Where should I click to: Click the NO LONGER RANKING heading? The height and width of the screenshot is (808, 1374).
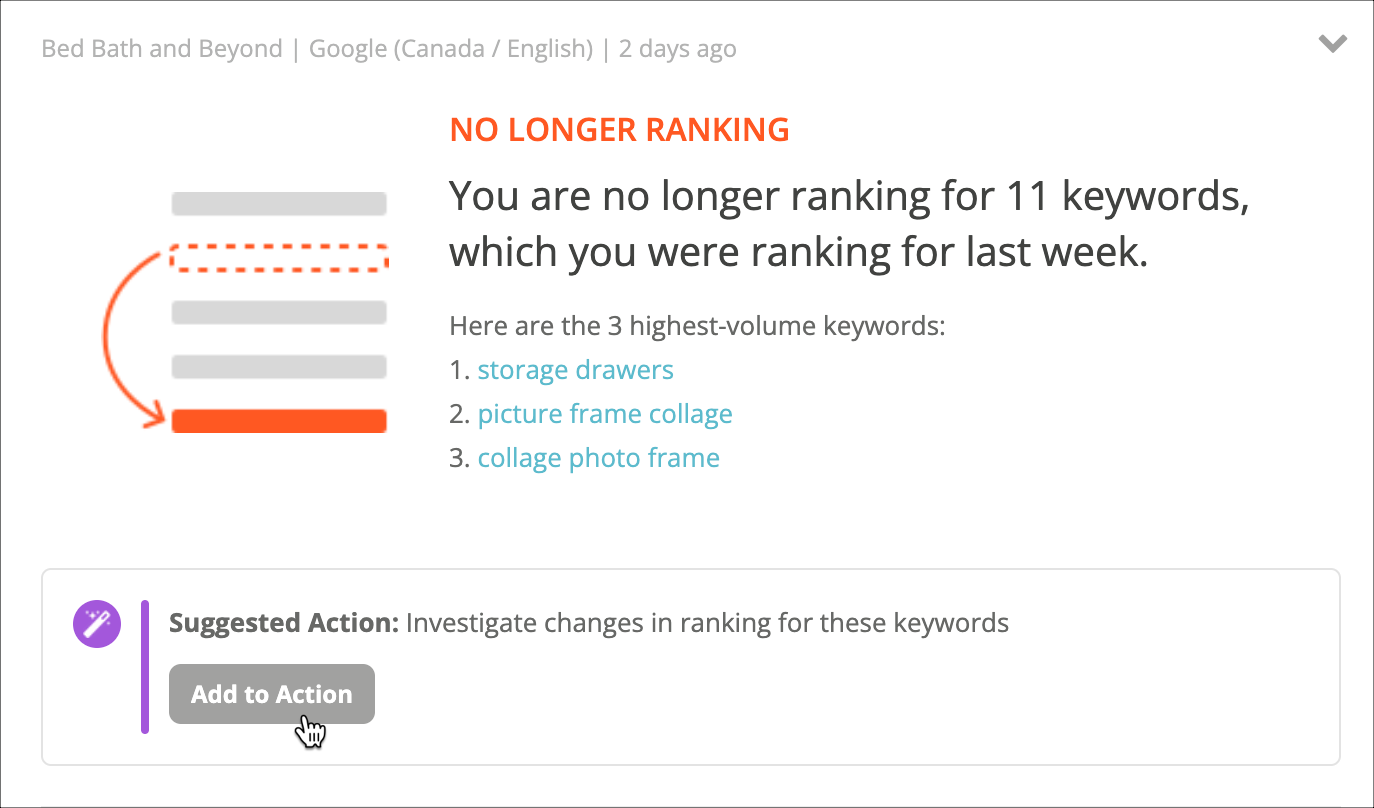point(619,130)
